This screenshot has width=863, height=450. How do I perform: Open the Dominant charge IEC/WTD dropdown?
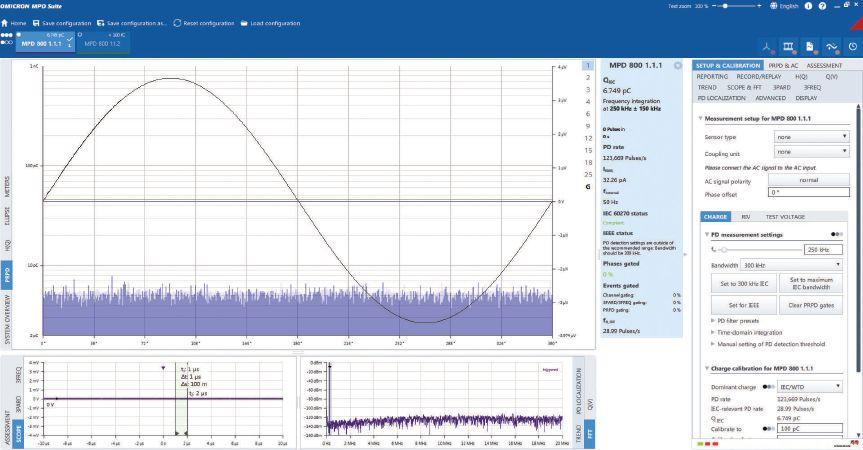coord(810,387)
